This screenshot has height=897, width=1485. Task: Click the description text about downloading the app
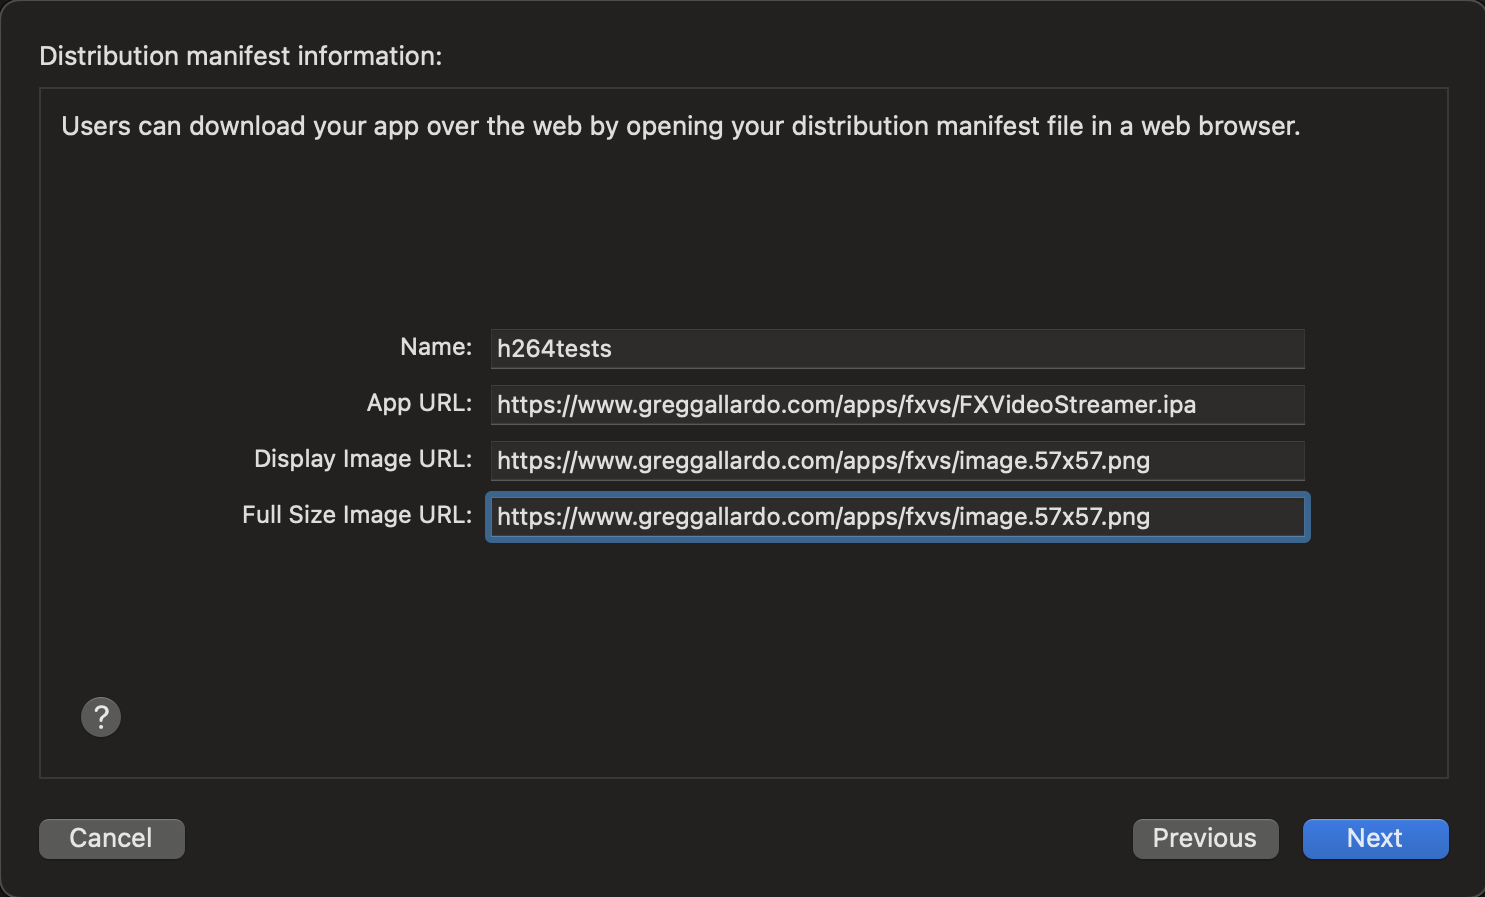(x=680, y=126)
